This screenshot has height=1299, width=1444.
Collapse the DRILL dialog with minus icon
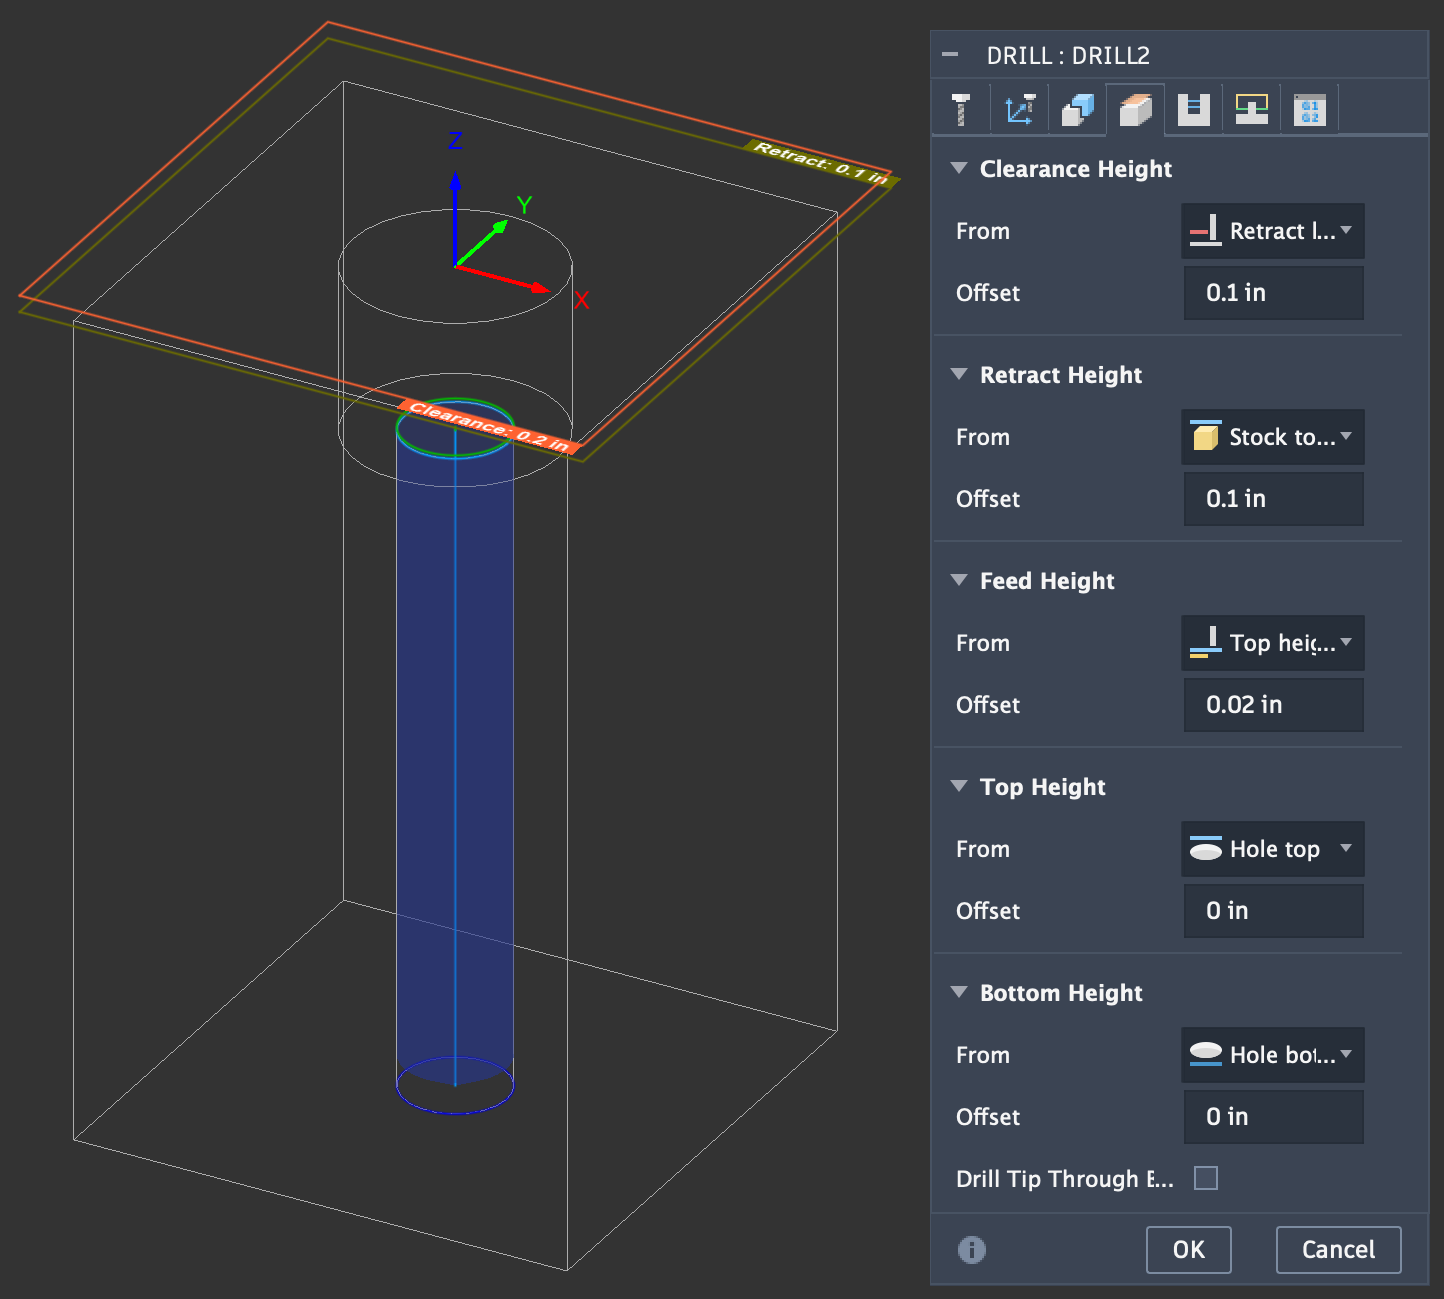pyautogui.click(x=950, y=55)
